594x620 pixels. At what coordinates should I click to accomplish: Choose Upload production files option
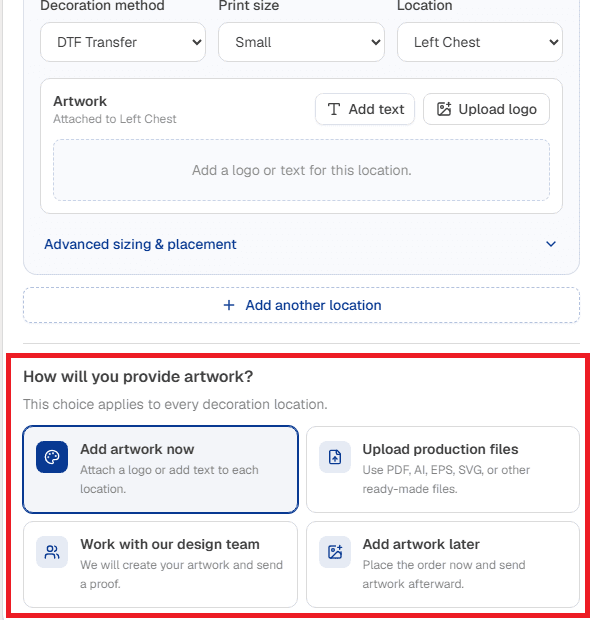[x=443, y=469]
